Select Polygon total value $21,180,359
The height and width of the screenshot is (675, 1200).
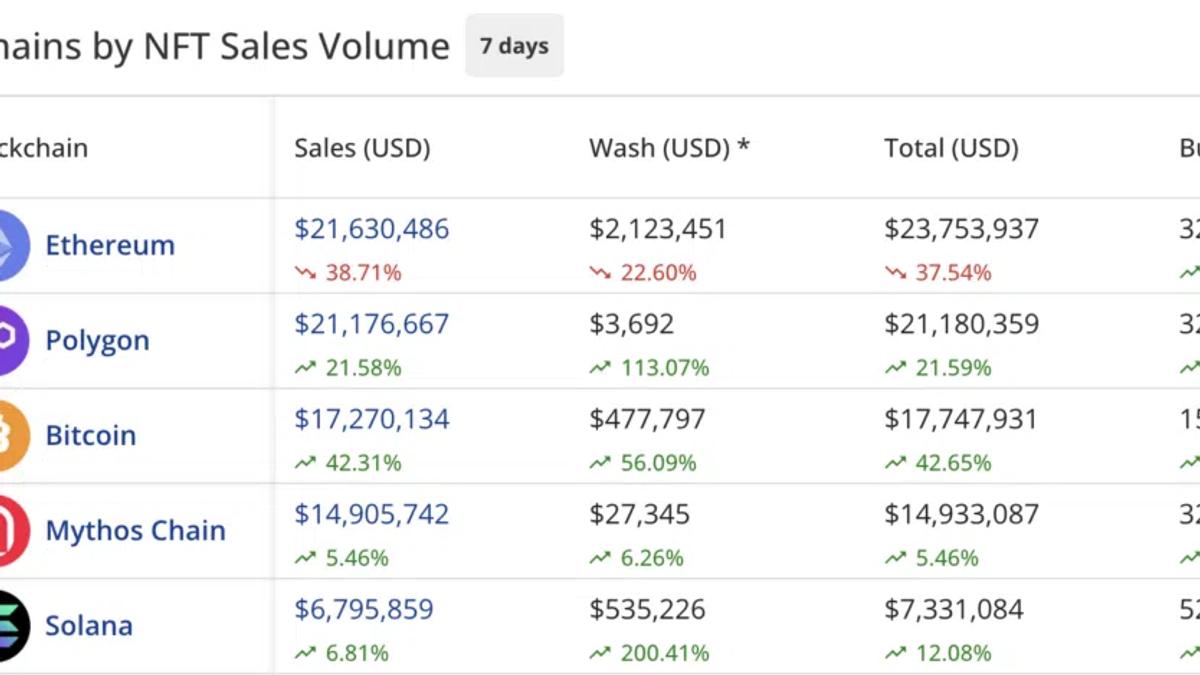point(961,324)
